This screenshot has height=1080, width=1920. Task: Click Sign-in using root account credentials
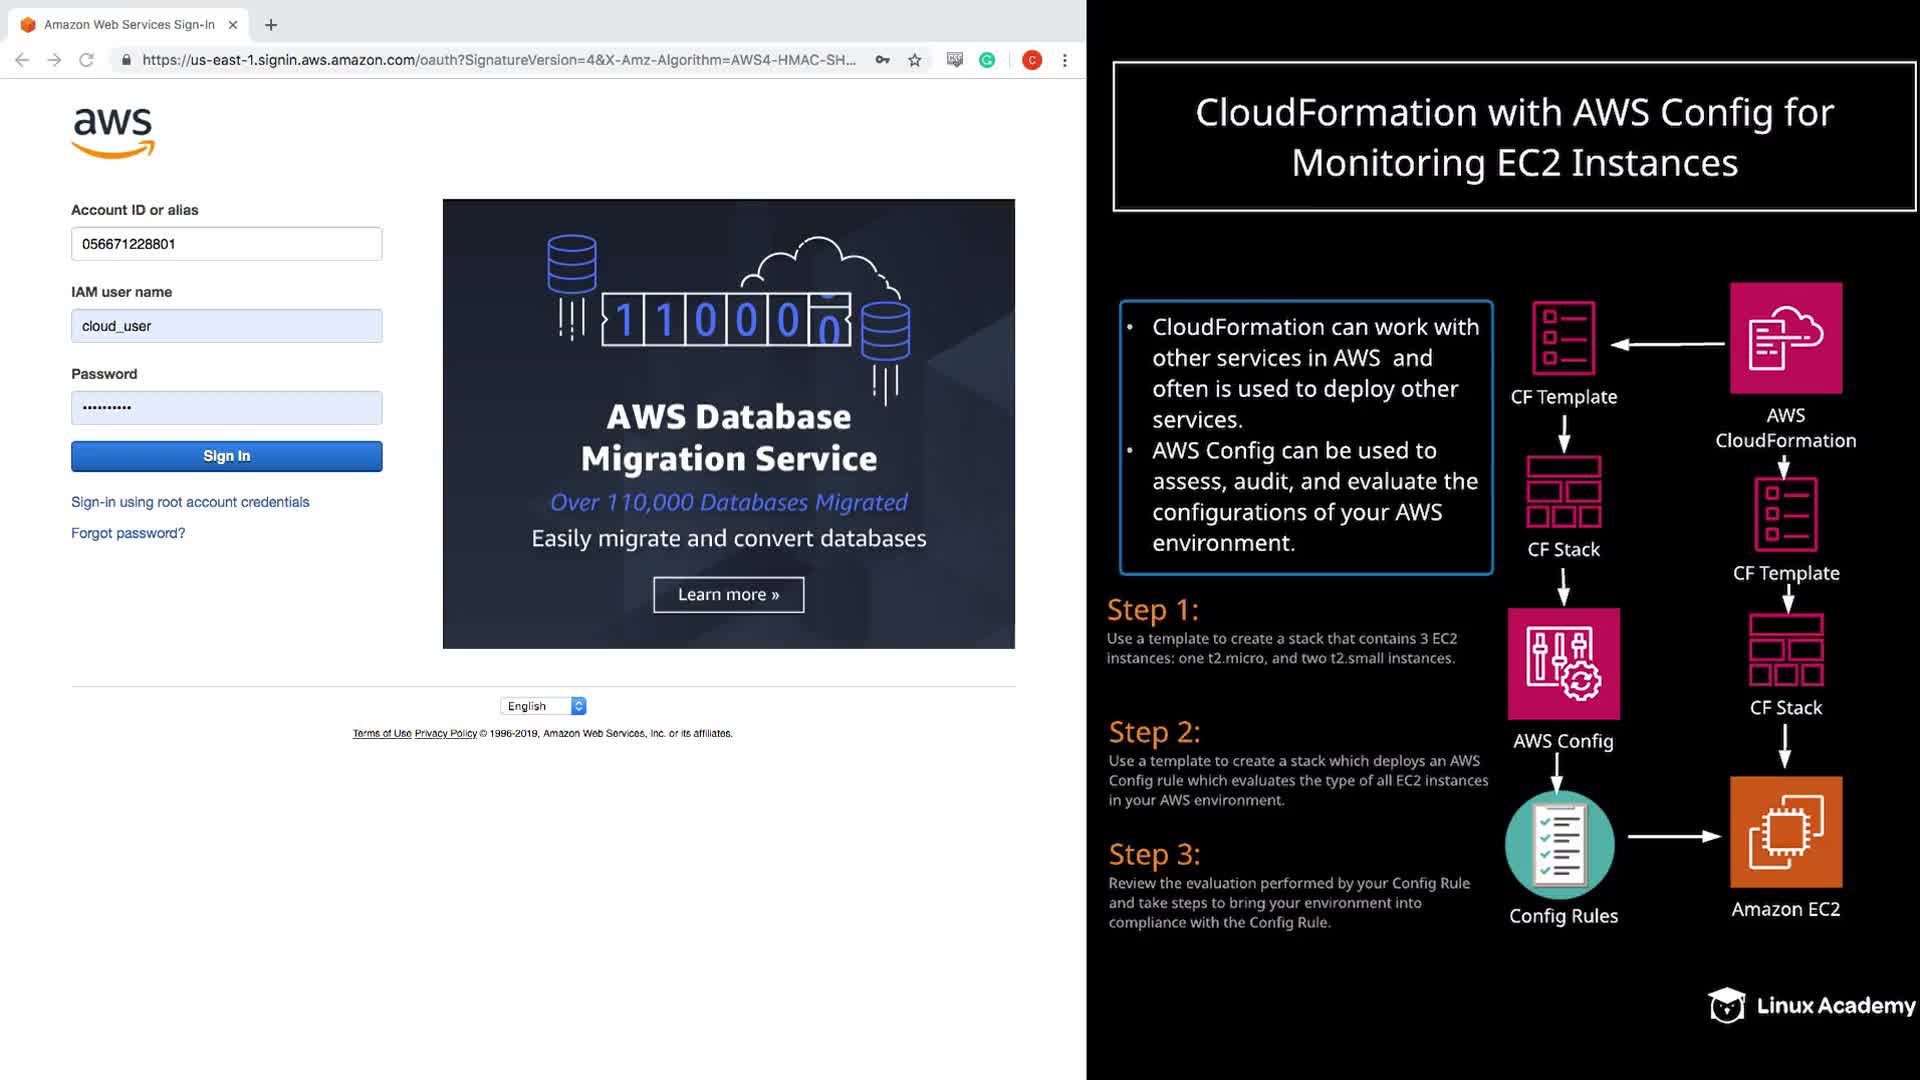point(190,502)
